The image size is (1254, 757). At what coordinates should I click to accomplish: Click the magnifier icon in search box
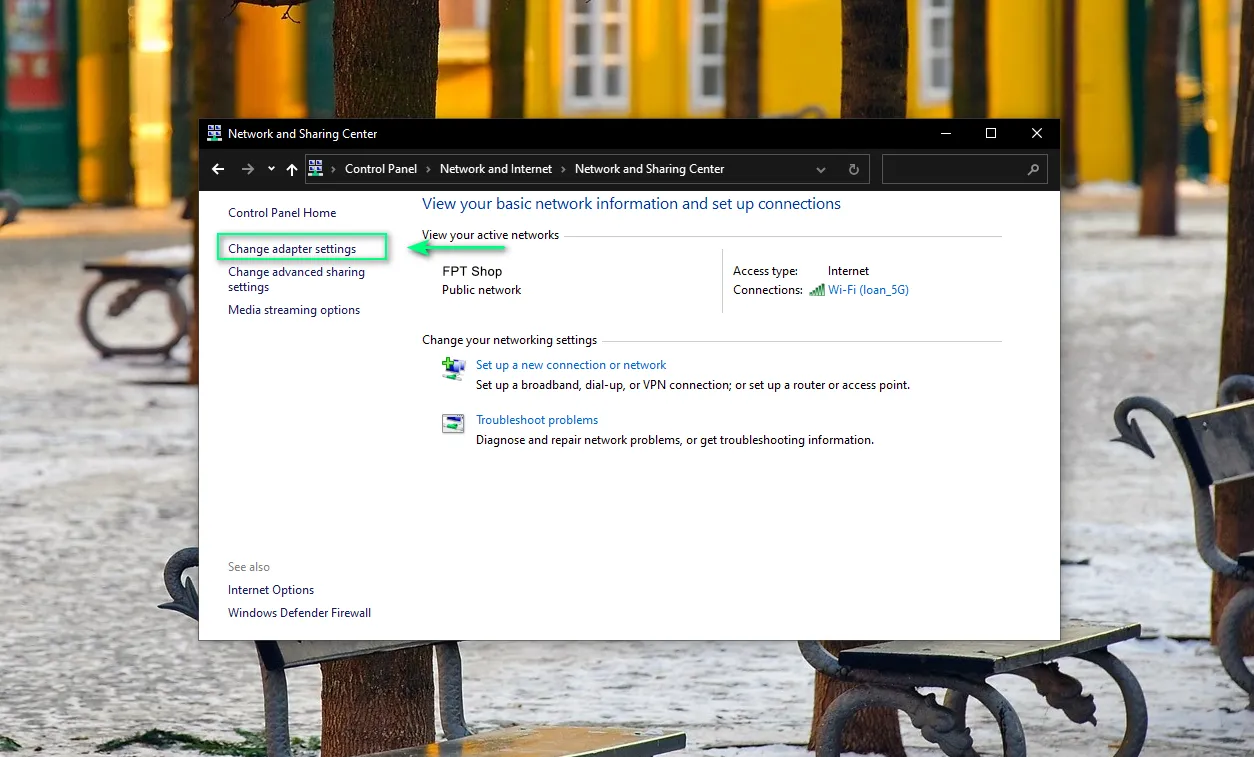(x=1033, y=170)
